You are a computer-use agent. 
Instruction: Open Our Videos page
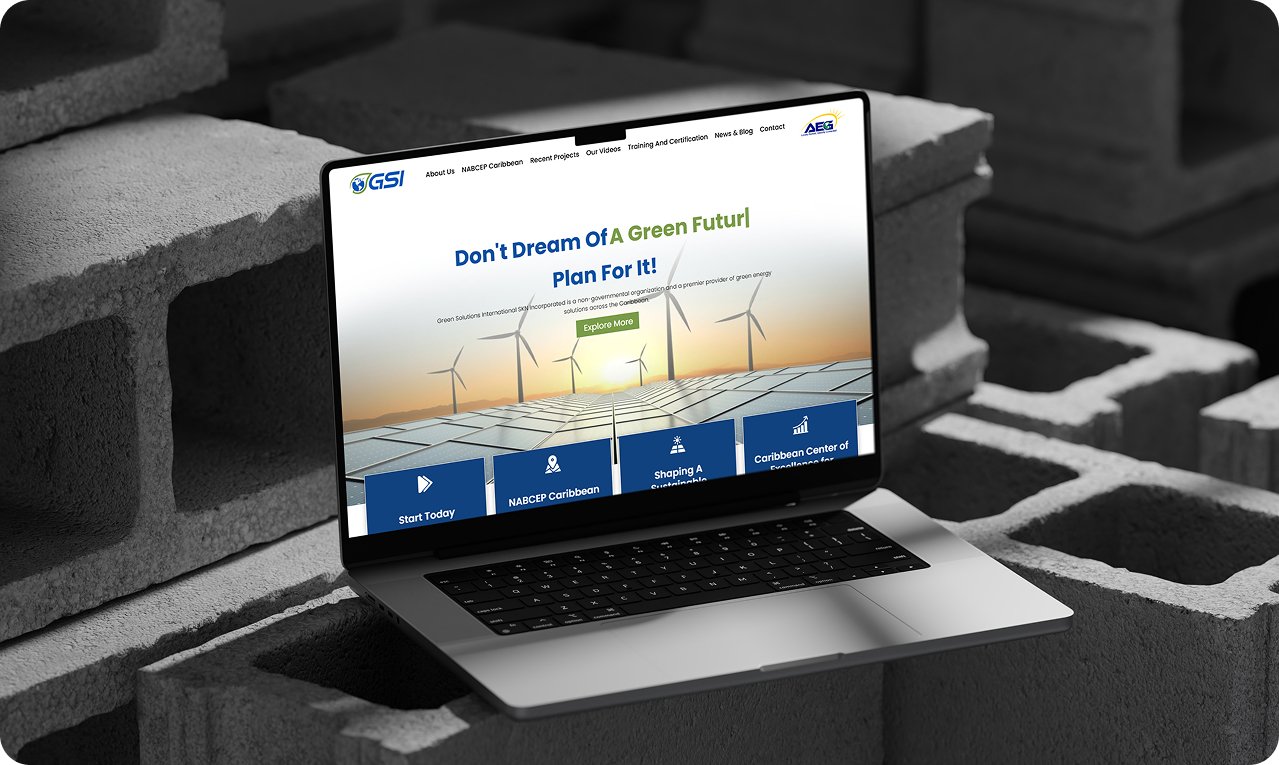point(603,151)
